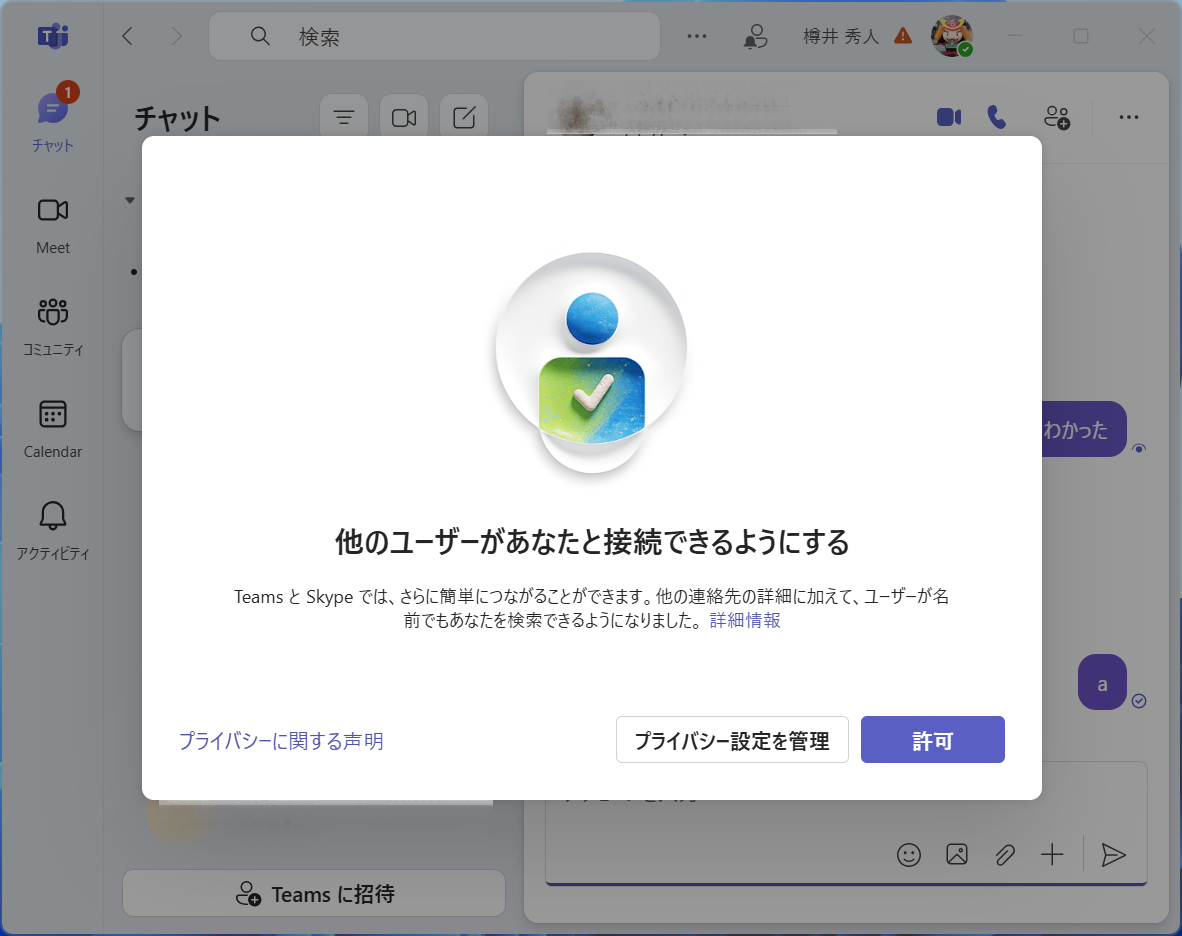Start a Meet Now video session

pos(403,116)
